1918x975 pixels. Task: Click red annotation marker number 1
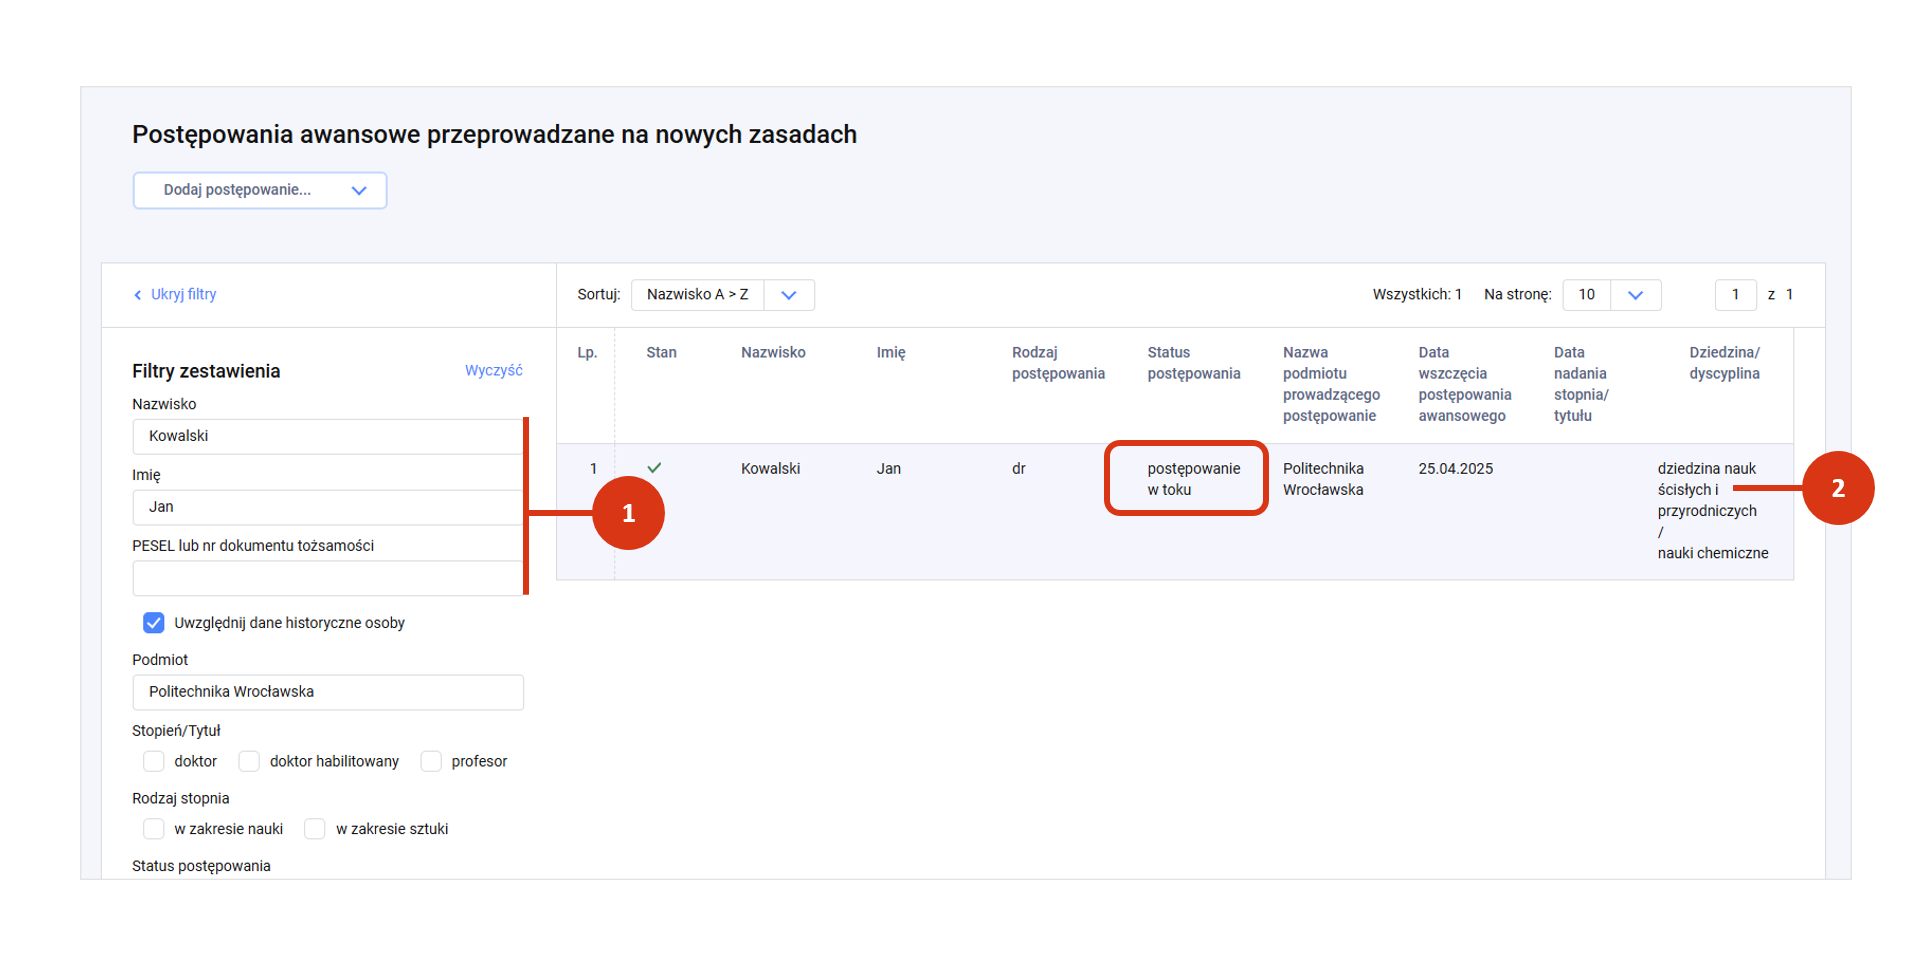coord(628,513)
